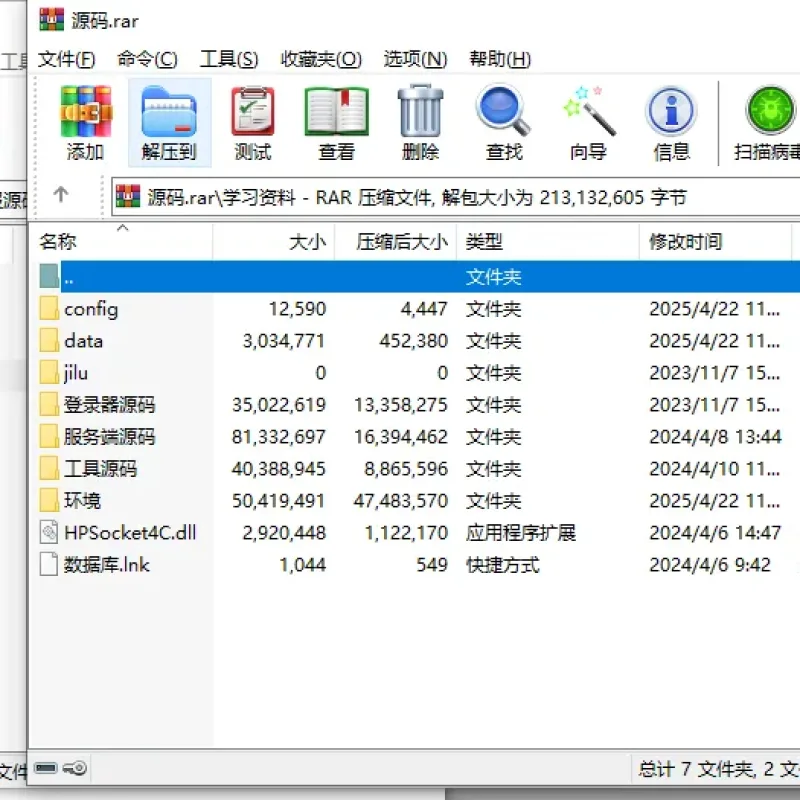Click the archive icon in the address bar
The image size is (800, 800).
pyautogui.click(x=128, y=196)
